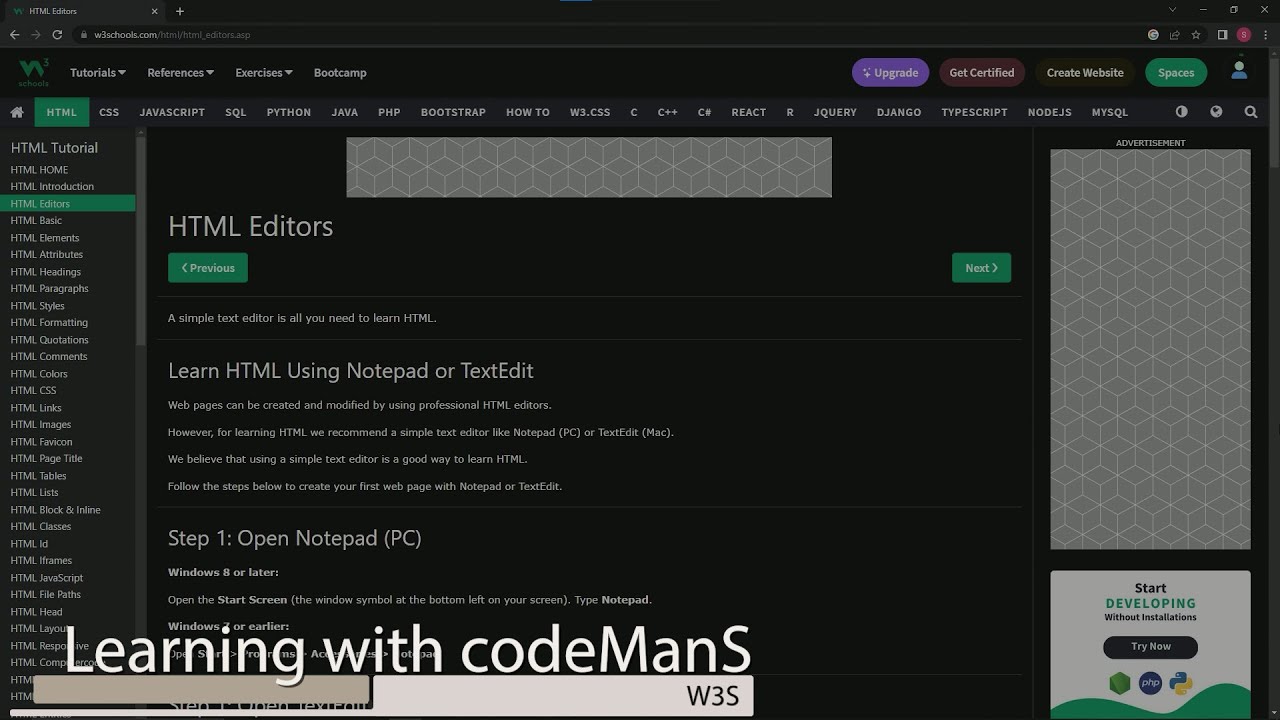Open the globe translate icon
The width and height of the screenshot is (1280, 720).
(1216, 112)
